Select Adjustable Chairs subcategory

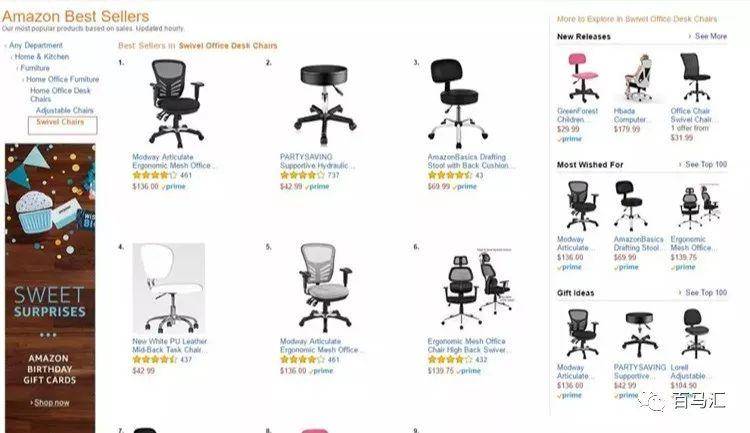coord(65,110)
